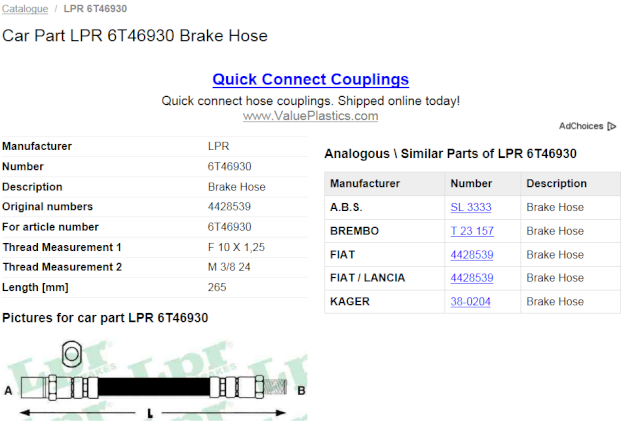Select the page heading Car Part LPR 6T46930 Brake Hose
The width and height of the screenshot is (640, 435).
135,36
